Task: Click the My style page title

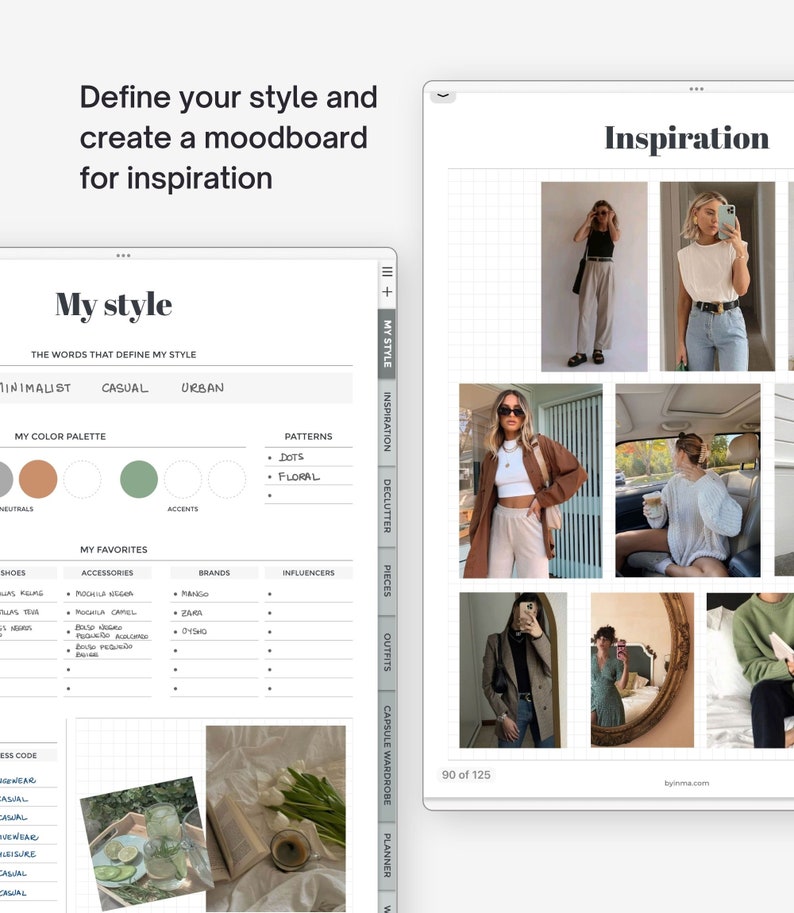Action: tap(114, 305)
